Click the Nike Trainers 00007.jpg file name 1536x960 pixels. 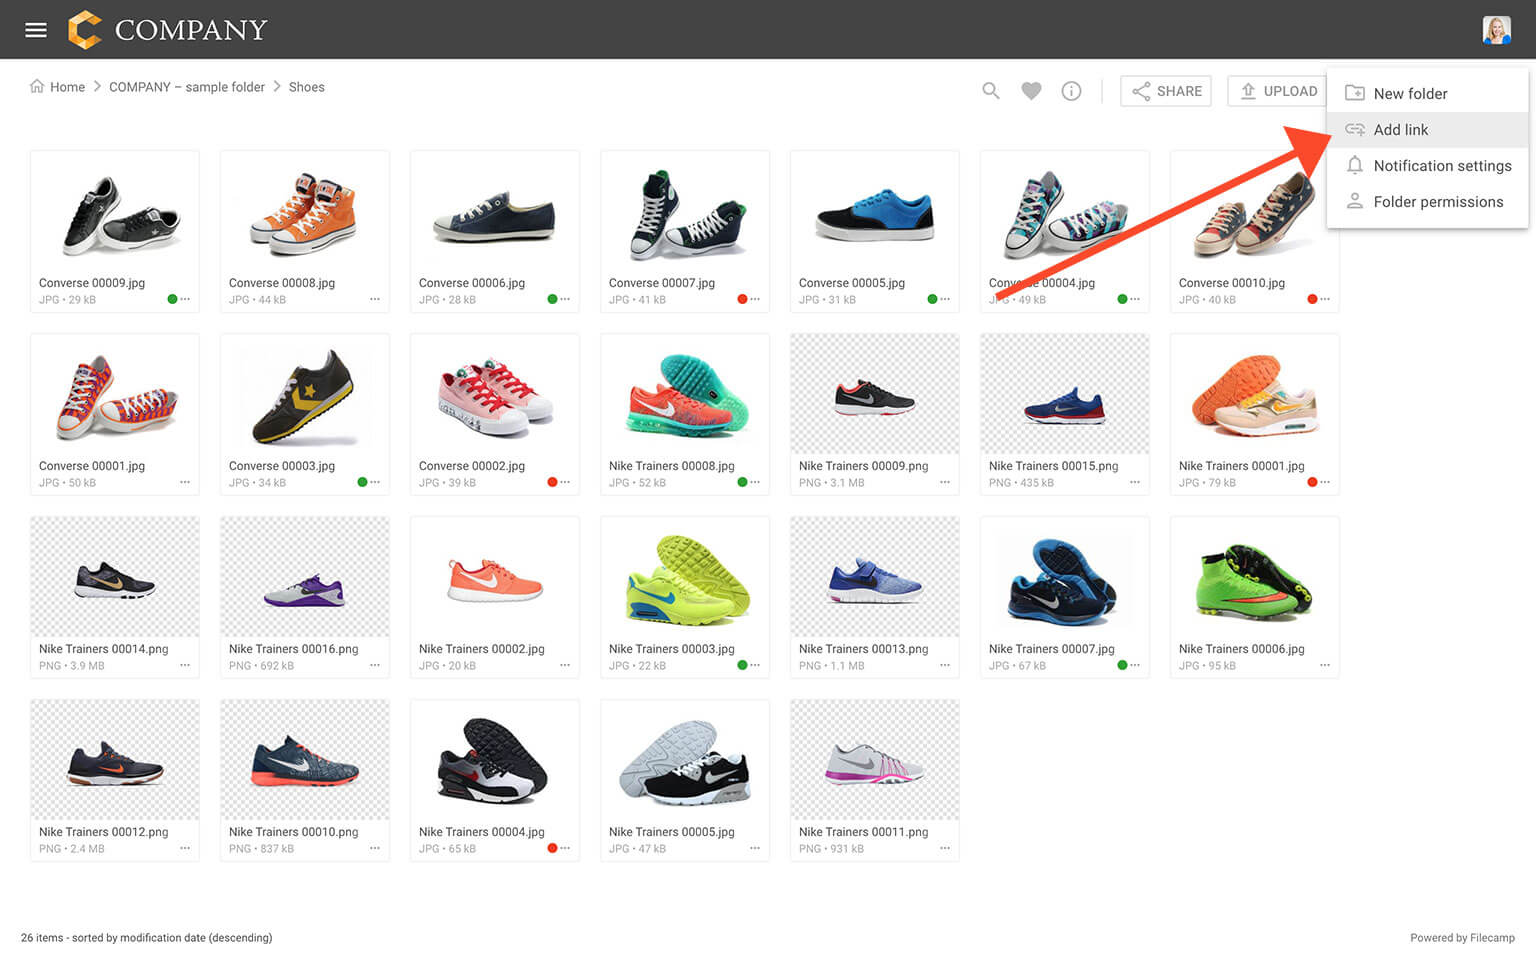1052,649
